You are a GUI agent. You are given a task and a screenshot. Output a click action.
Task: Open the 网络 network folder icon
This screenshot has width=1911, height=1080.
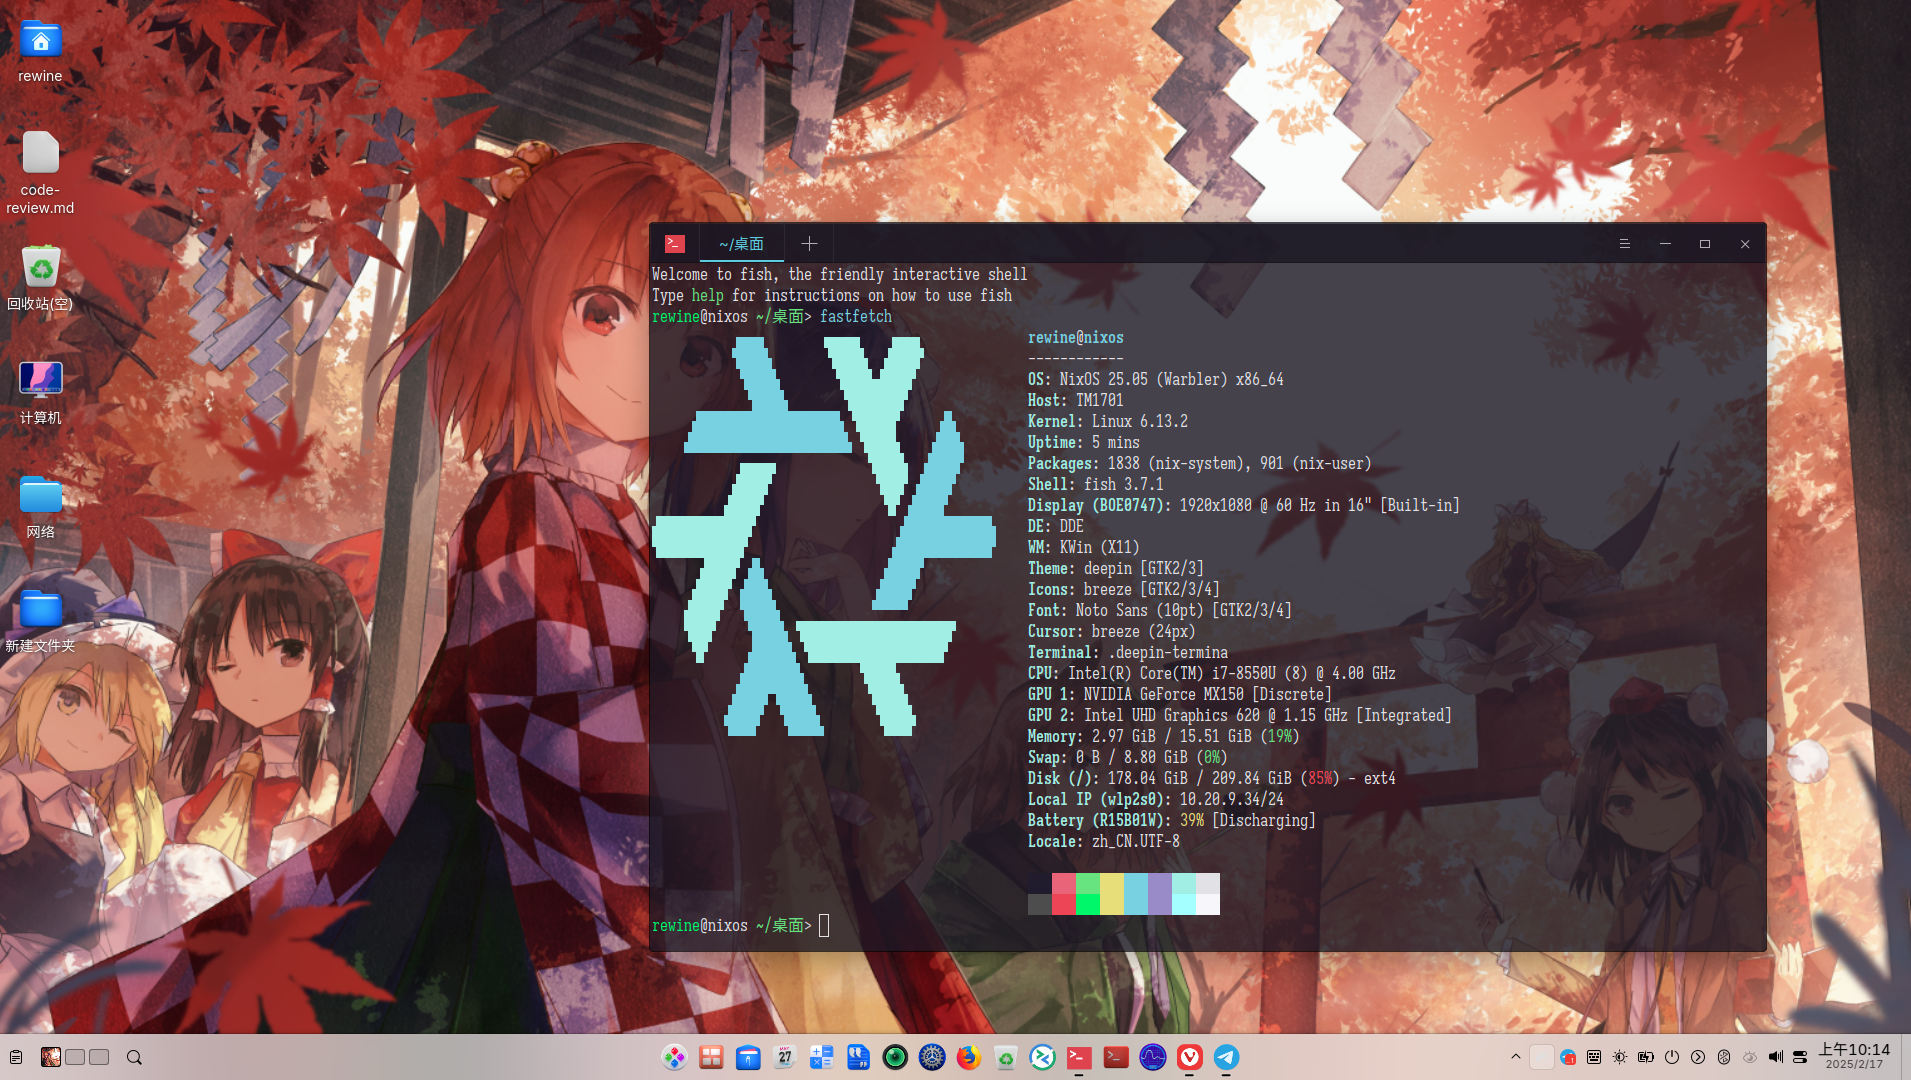40,506
